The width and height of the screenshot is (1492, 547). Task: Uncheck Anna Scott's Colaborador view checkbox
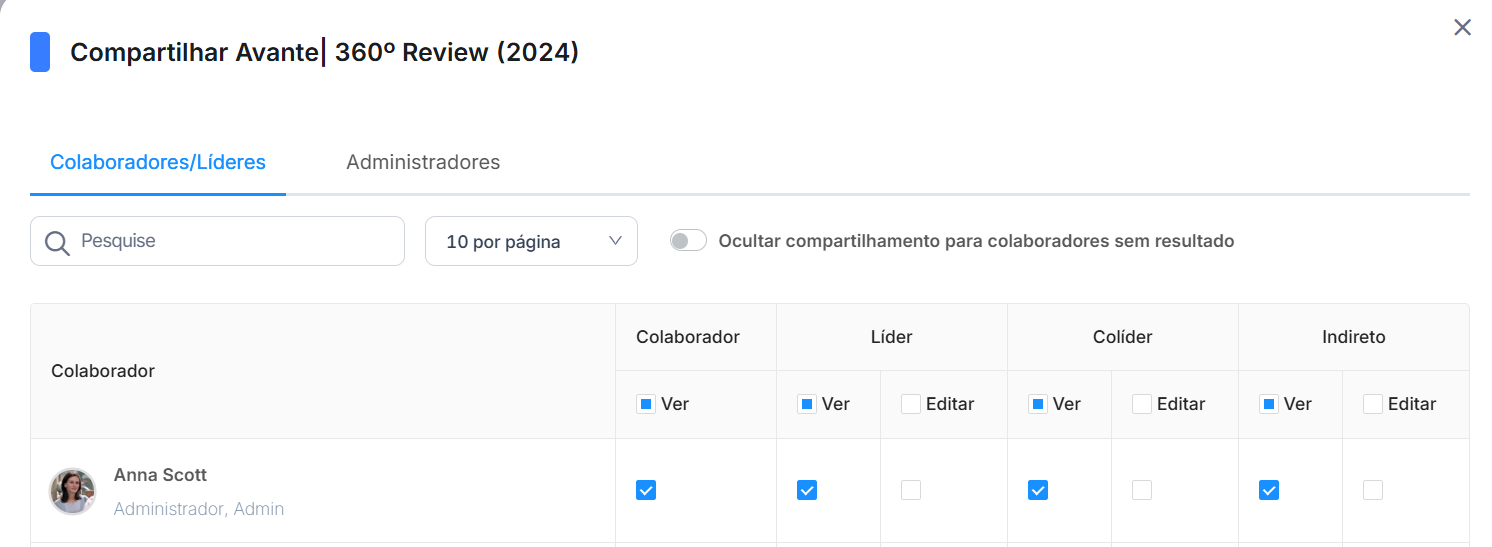[x=646, y=490]
